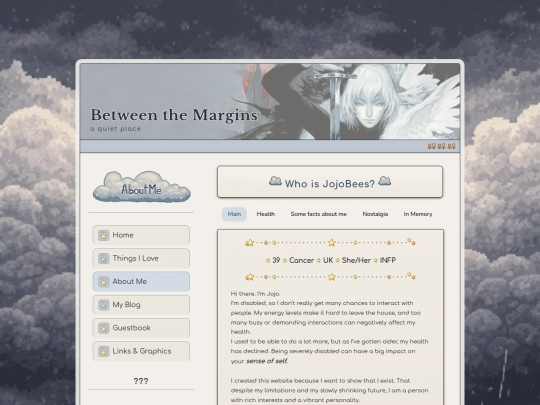Click the '39' age text

point(276,260)
